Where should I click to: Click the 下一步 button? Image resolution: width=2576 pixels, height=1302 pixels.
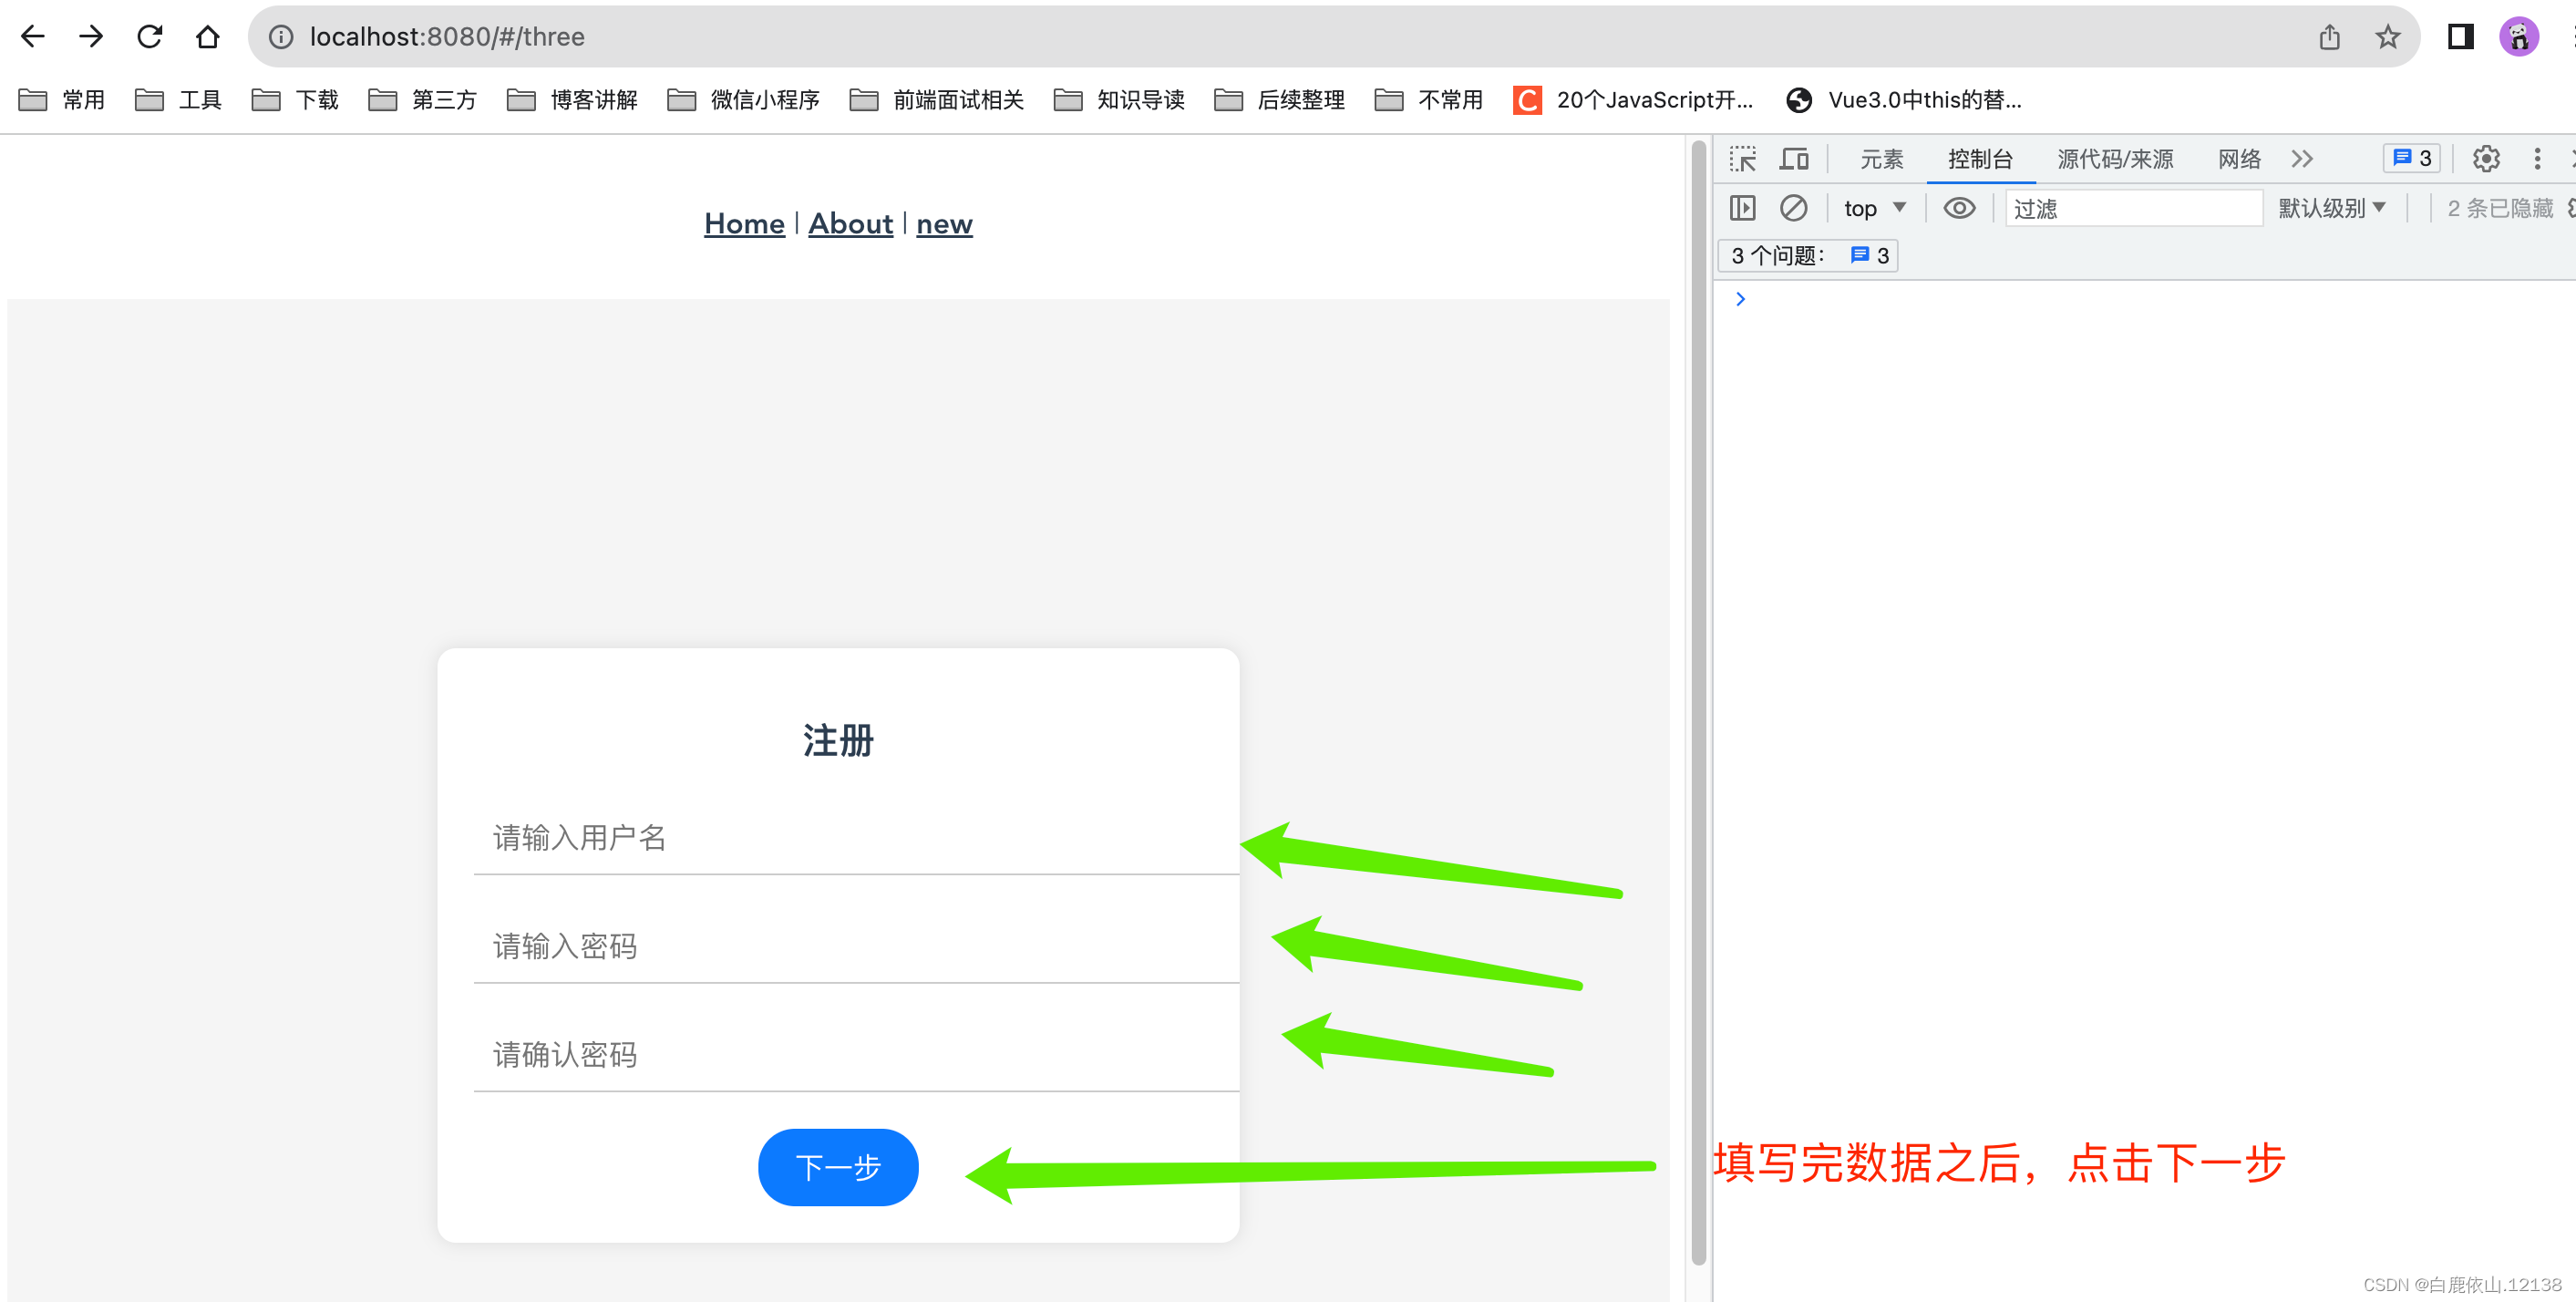837,1167
